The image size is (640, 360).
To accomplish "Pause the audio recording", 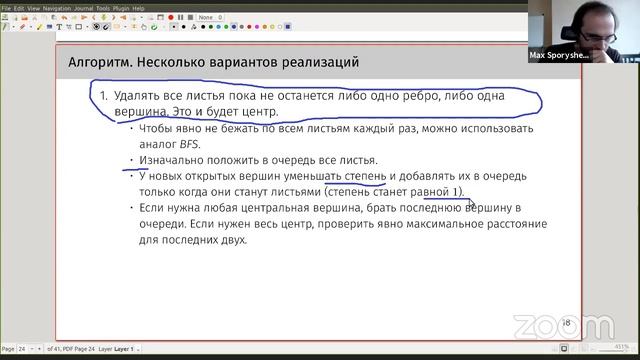I will (180, 18).
